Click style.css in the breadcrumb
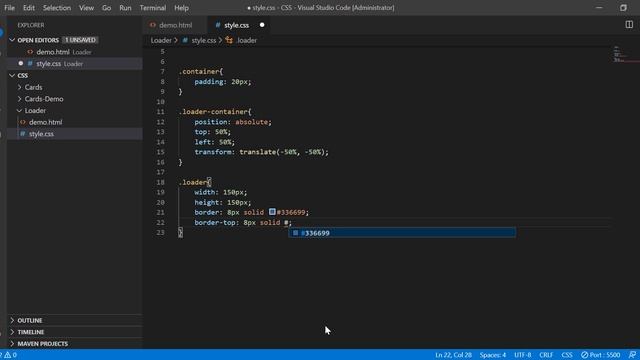 click(203, 40)
